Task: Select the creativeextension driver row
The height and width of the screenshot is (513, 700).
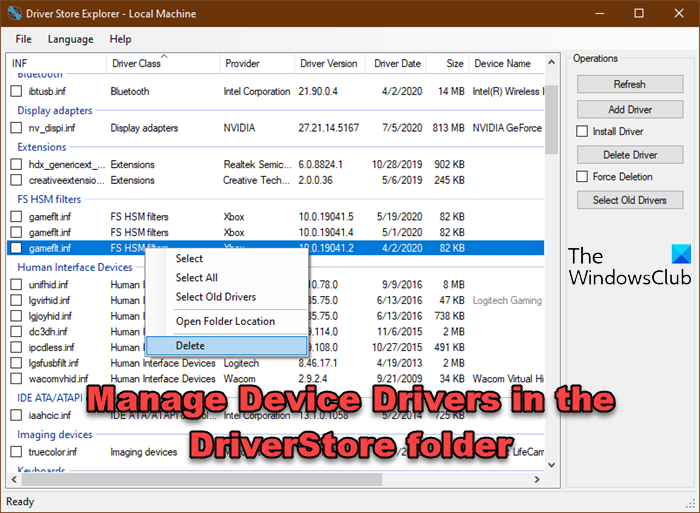Action: point(60,180)
